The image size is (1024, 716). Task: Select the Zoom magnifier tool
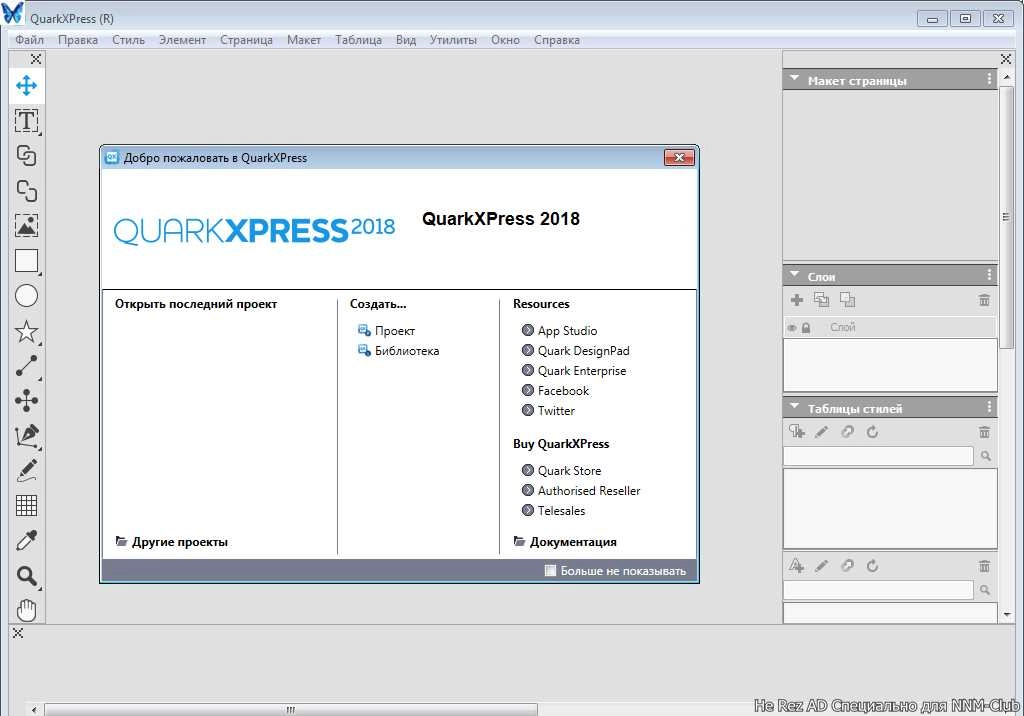pyautogui.click(x=26, y=576)
